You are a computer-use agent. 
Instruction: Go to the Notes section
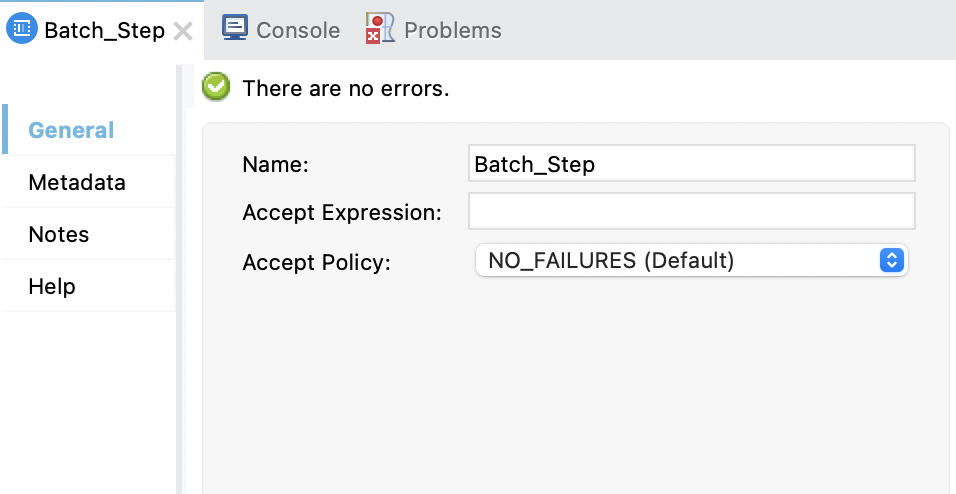click(59, 235)
